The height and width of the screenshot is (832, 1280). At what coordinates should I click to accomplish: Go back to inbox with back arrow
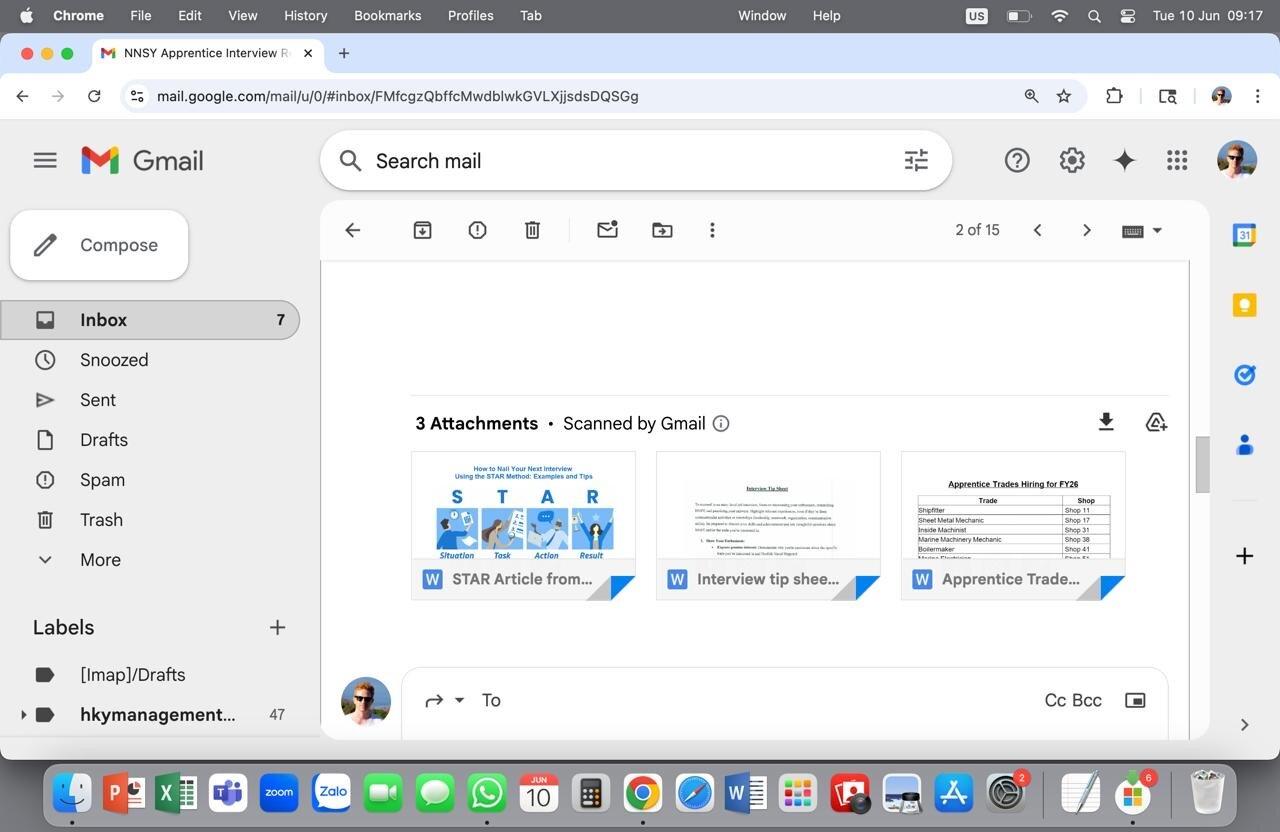point(352,230)
